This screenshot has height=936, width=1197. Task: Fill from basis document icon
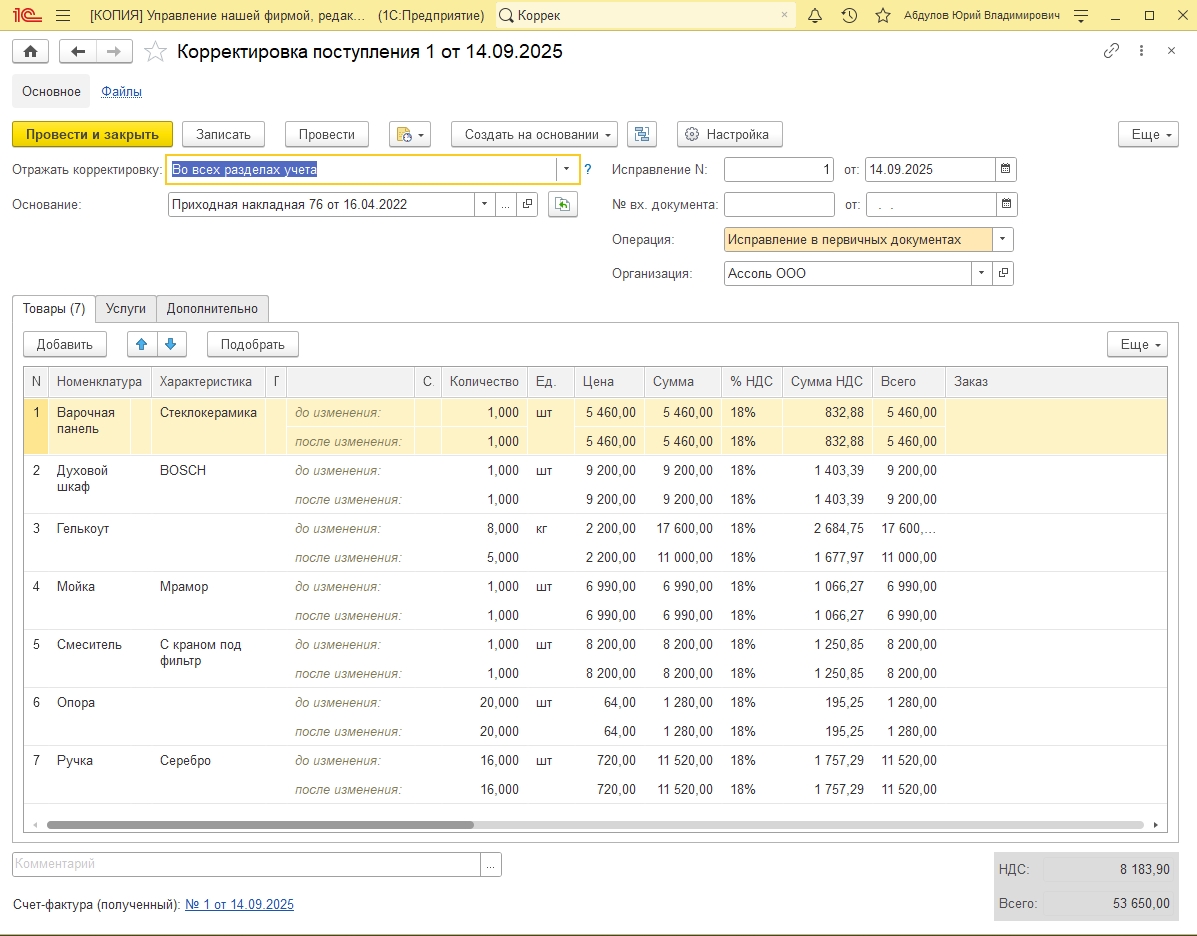coord(563,205)
